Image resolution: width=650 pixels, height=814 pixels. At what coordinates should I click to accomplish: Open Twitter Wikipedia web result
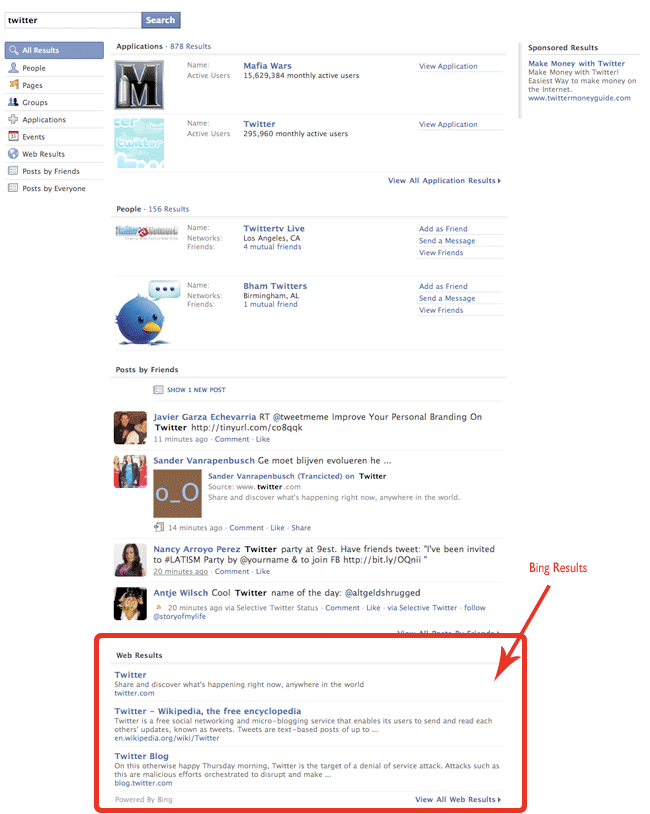[x=208, y=711]
